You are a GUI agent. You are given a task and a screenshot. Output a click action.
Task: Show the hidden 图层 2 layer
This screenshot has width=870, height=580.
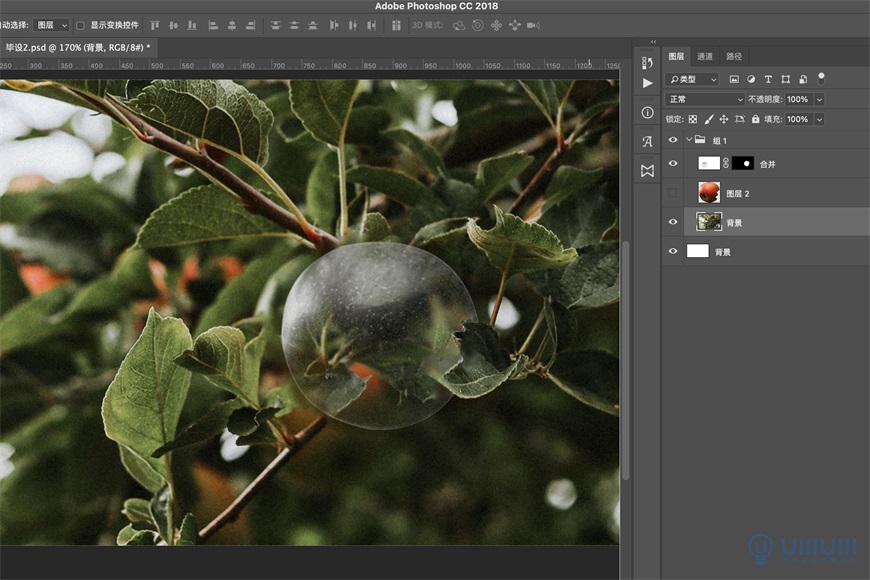click(x=673, y=193)
